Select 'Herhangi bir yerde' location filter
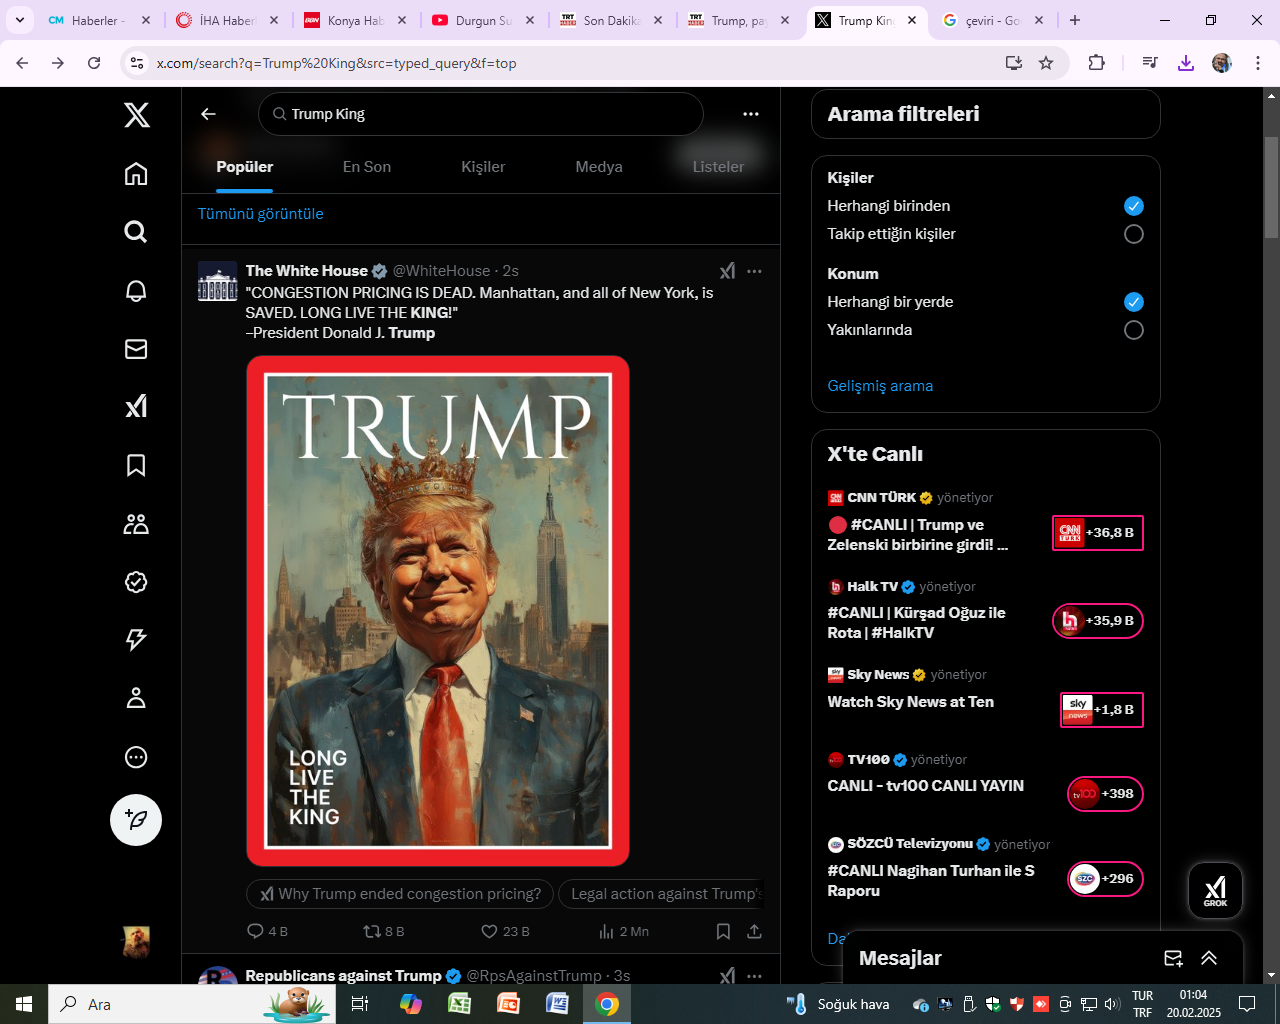The height and width of the screenshot is (1024, 1280). pos(1134,302)
